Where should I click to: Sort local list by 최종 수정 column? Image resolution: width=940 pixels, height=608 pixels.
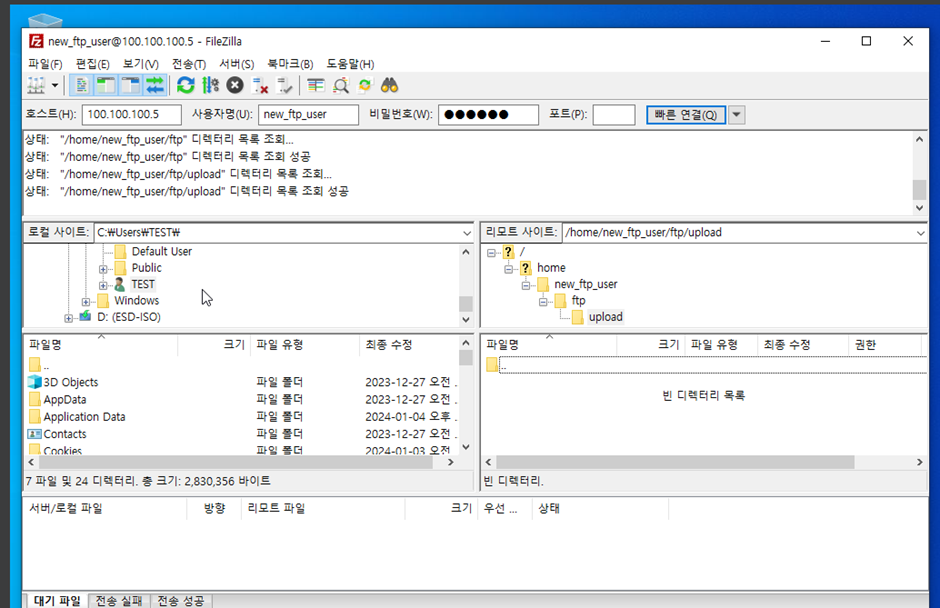[409, 345]
